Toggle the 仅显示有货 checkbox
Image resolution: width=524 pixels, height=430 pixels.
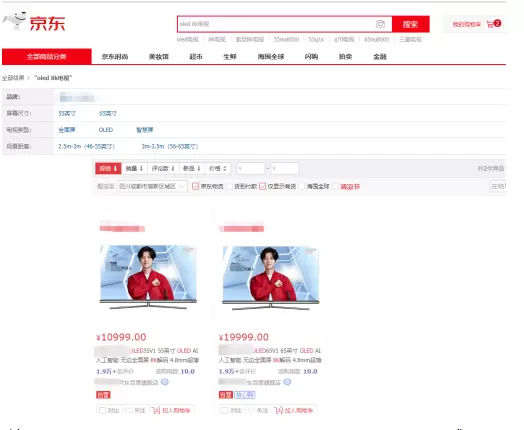click(x=263, y=186)
